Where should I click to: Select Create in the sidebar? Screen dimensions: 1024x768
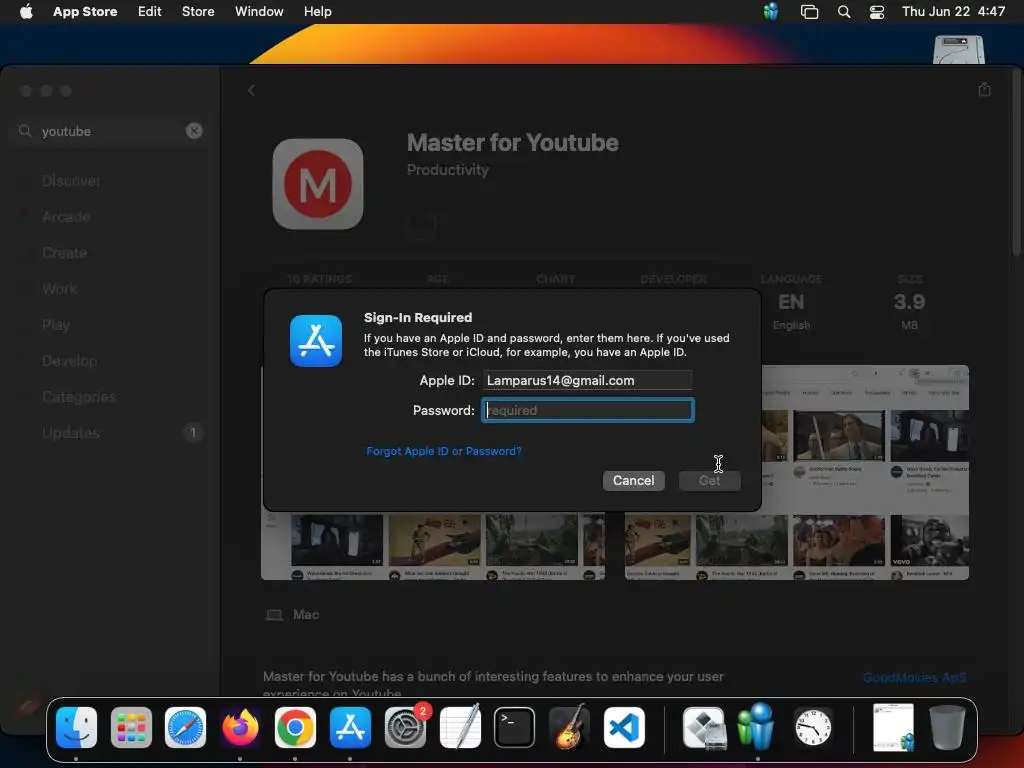(64, 253)
